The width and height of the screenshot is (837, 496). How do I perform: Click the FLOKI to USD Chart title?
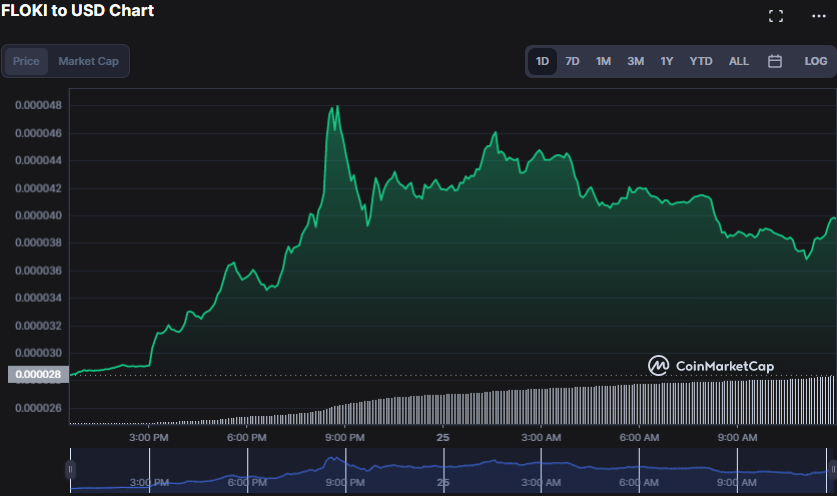(x=77, y=11)
